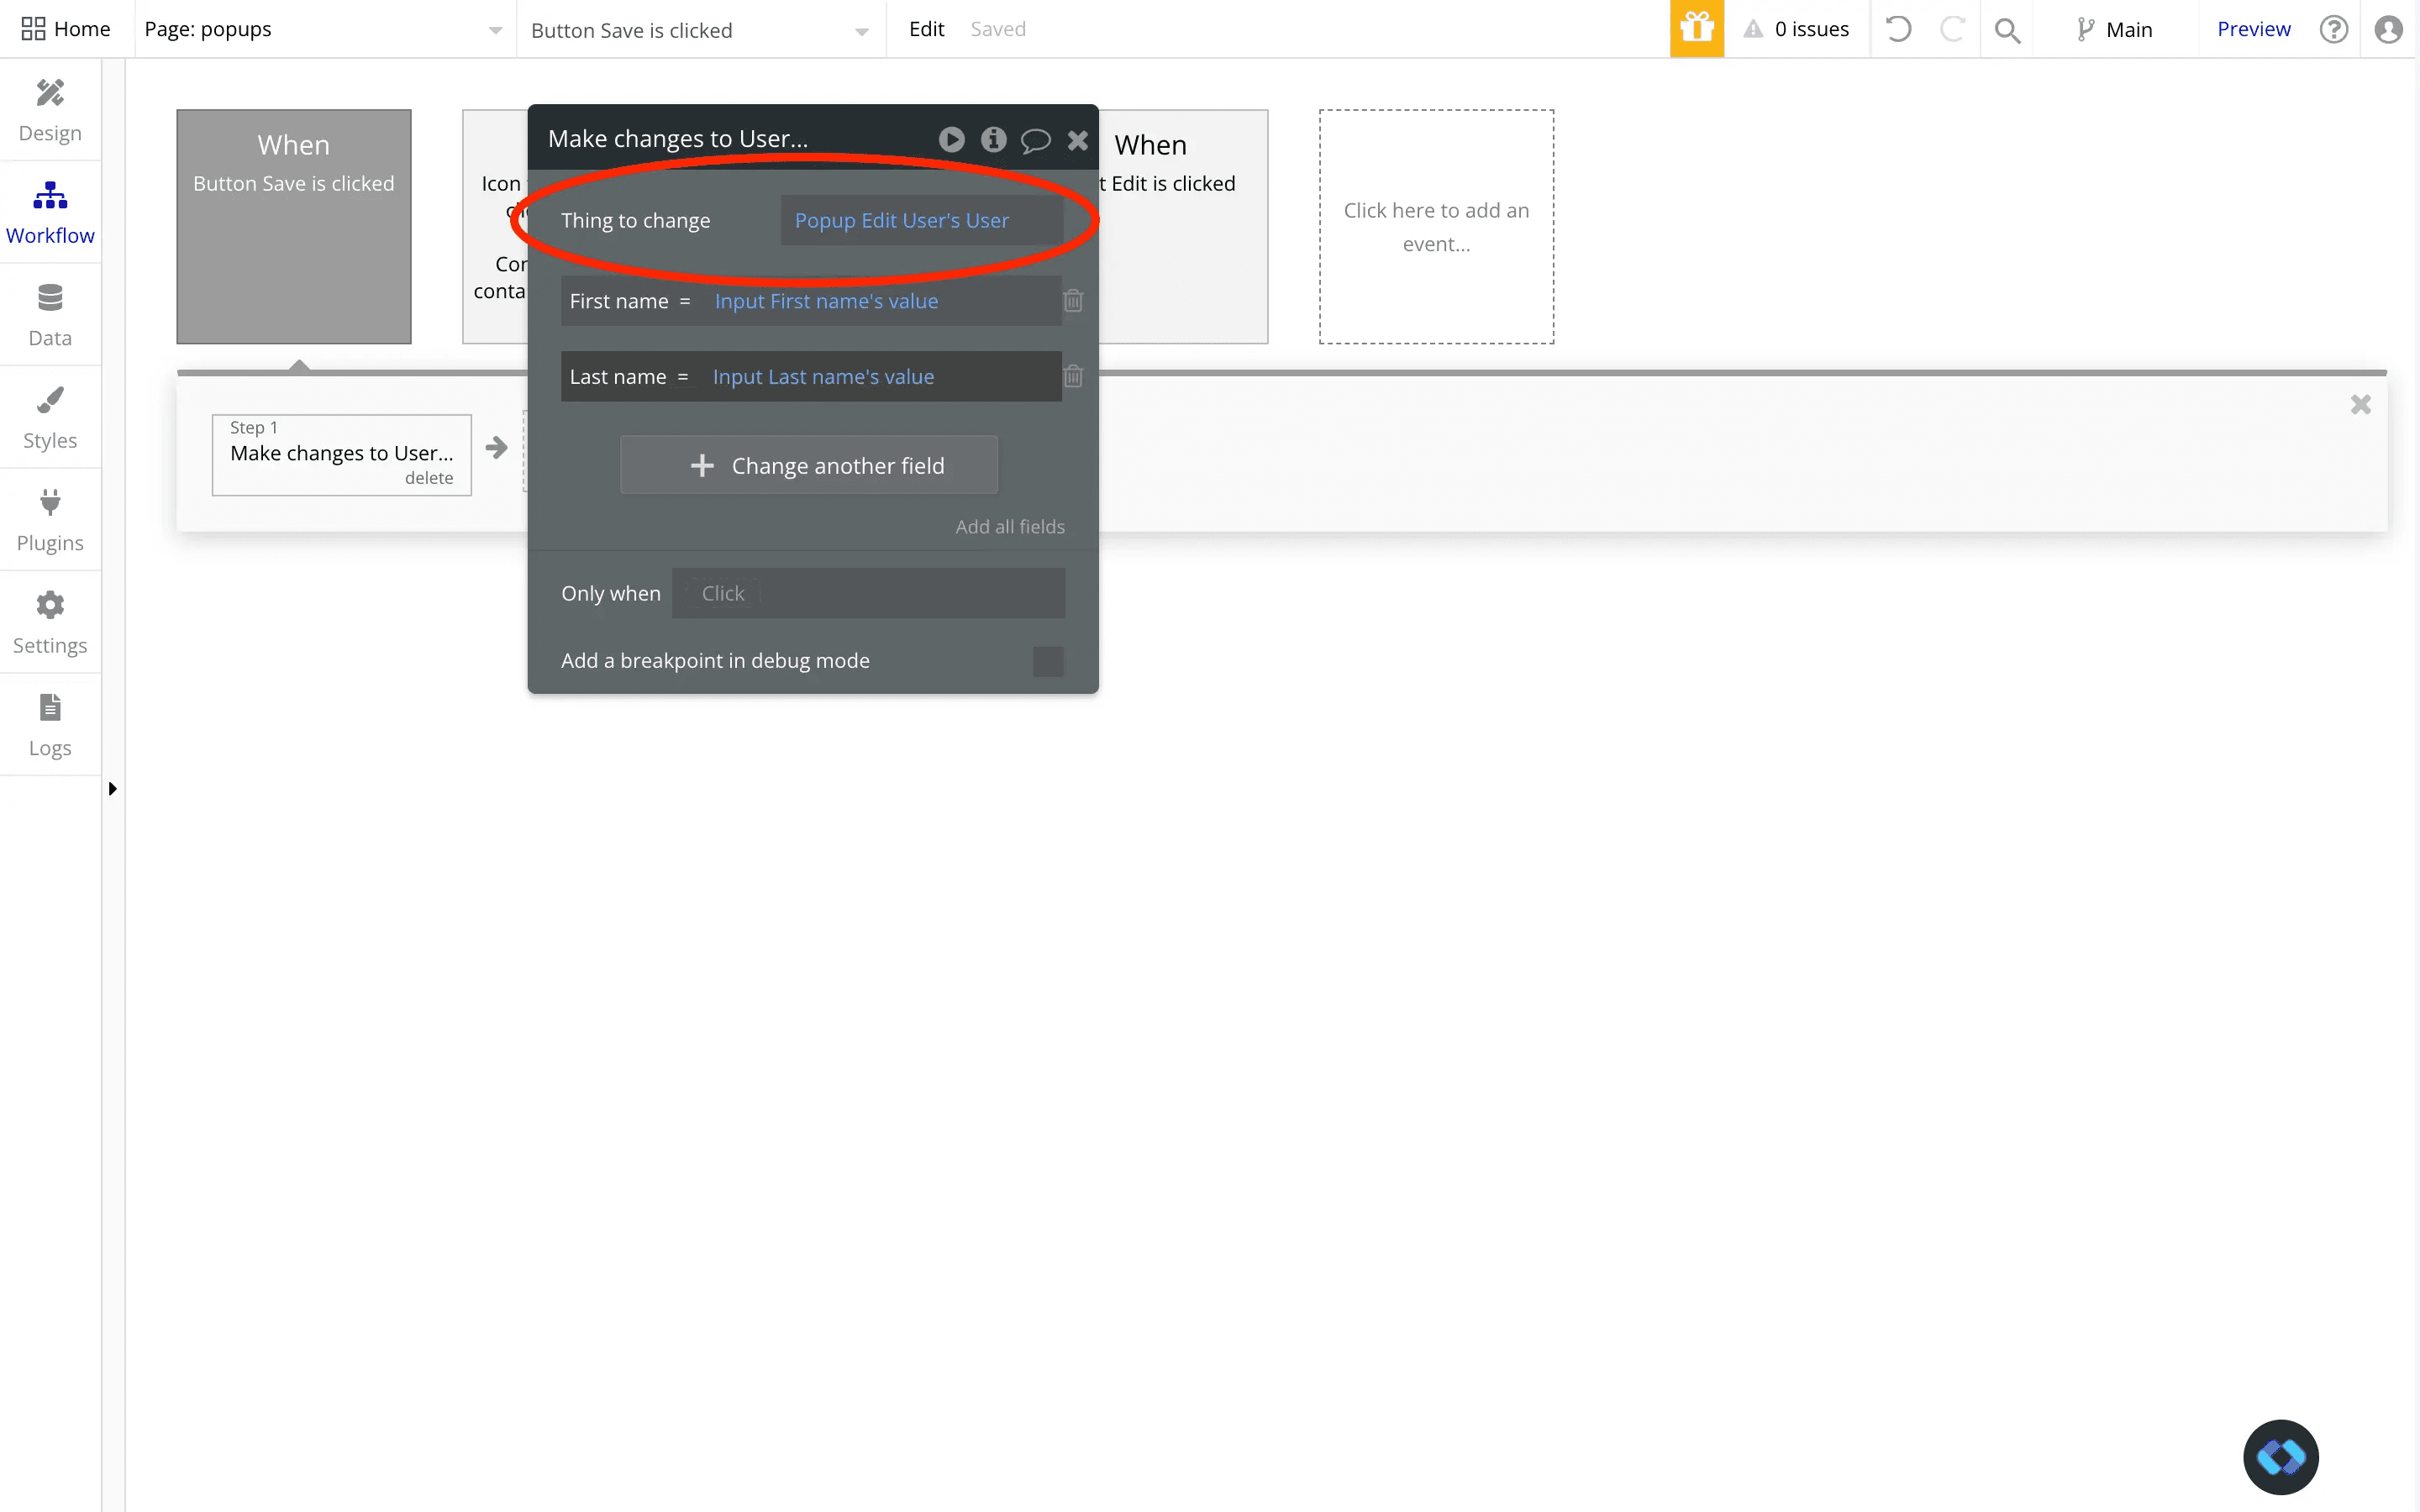Select the Edit tab at the top

[926, 29]
